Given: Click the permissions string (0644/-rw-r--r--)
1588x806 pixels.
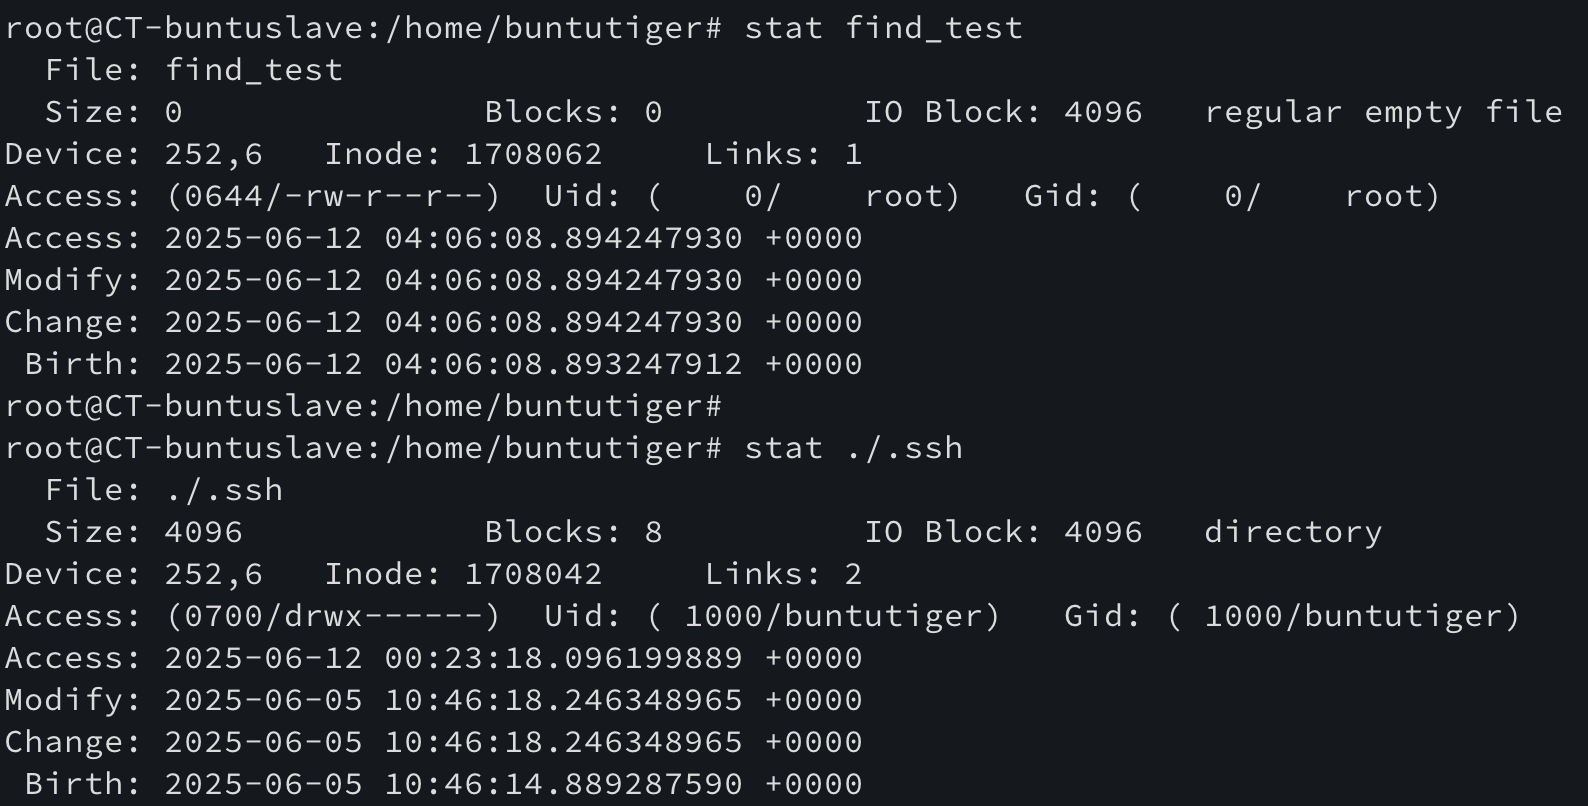Looking at the screenshot, I should pos(332,196).
